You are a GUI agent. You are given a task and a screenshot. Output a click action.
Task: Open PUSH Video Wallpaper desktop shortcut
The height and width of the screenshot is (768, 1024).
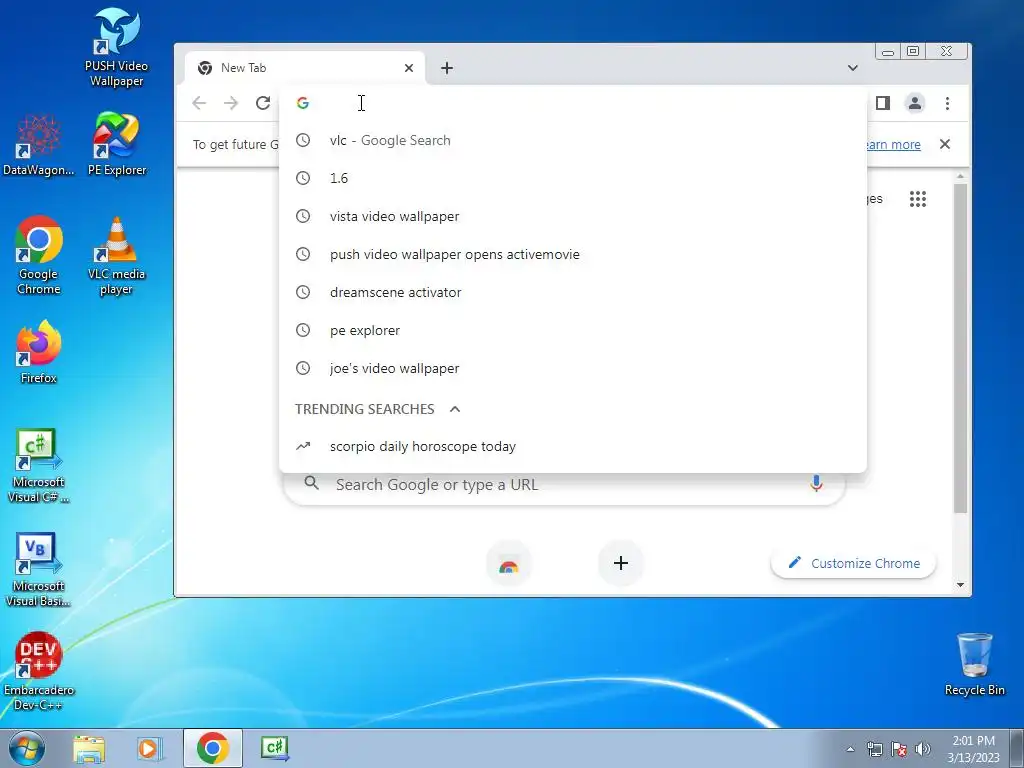point(116,47)
